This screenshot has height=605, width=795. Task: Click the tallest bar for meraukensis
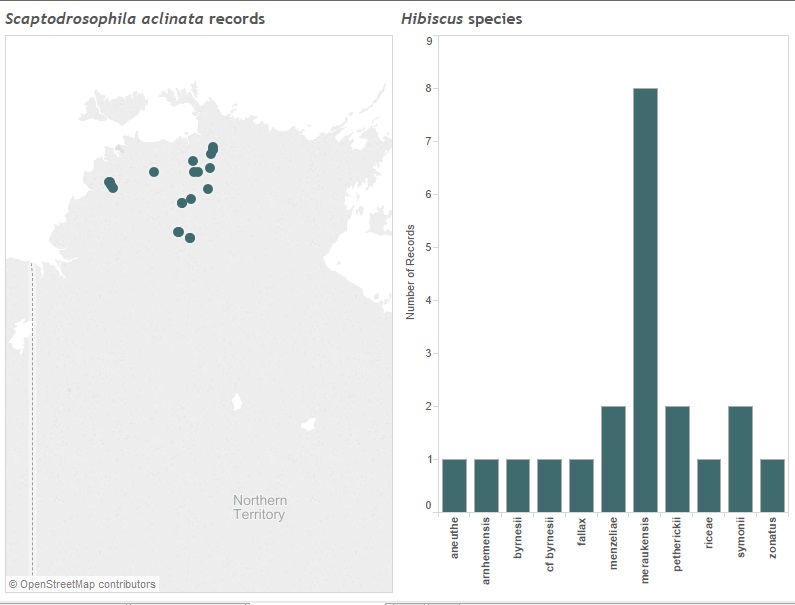pyautogui.click(x=645, y=300)
